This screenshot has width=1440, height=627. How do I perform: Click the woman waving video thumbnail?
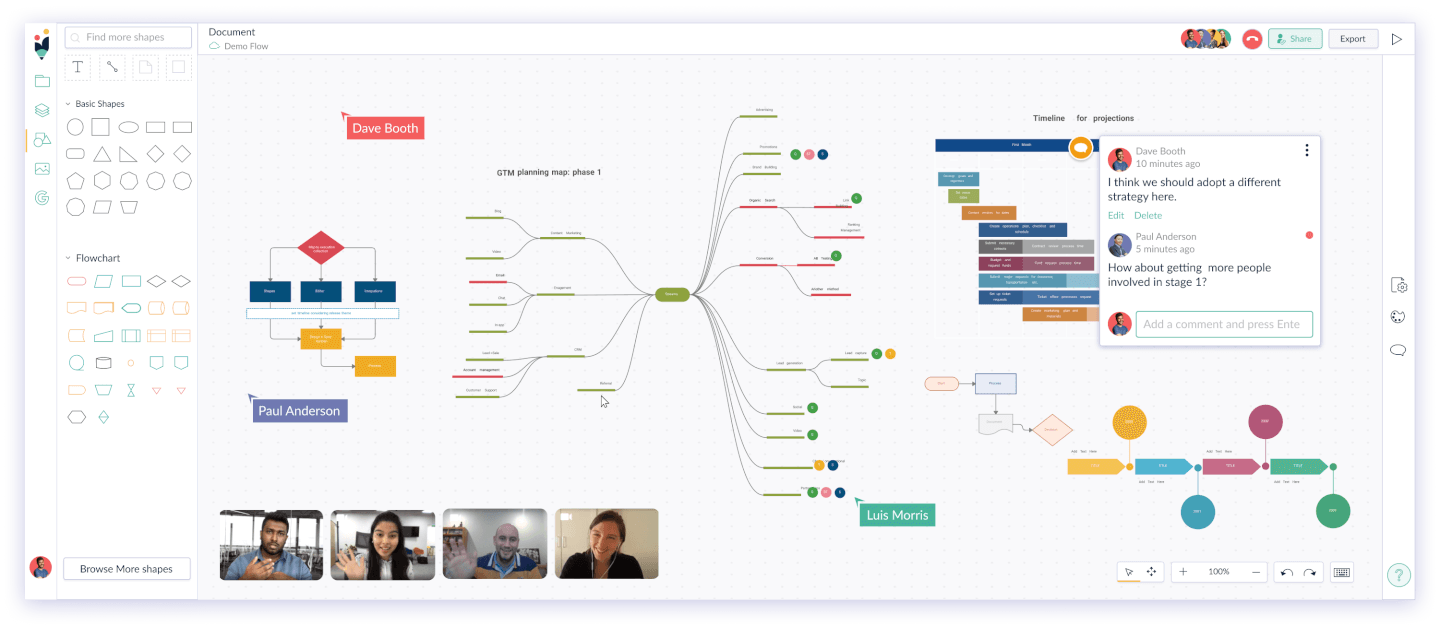pos(383,544)
